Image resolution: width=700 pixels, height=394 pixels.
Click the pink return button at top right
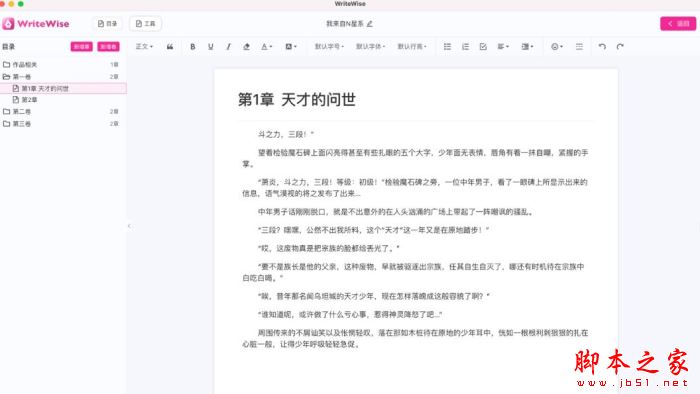678,24
